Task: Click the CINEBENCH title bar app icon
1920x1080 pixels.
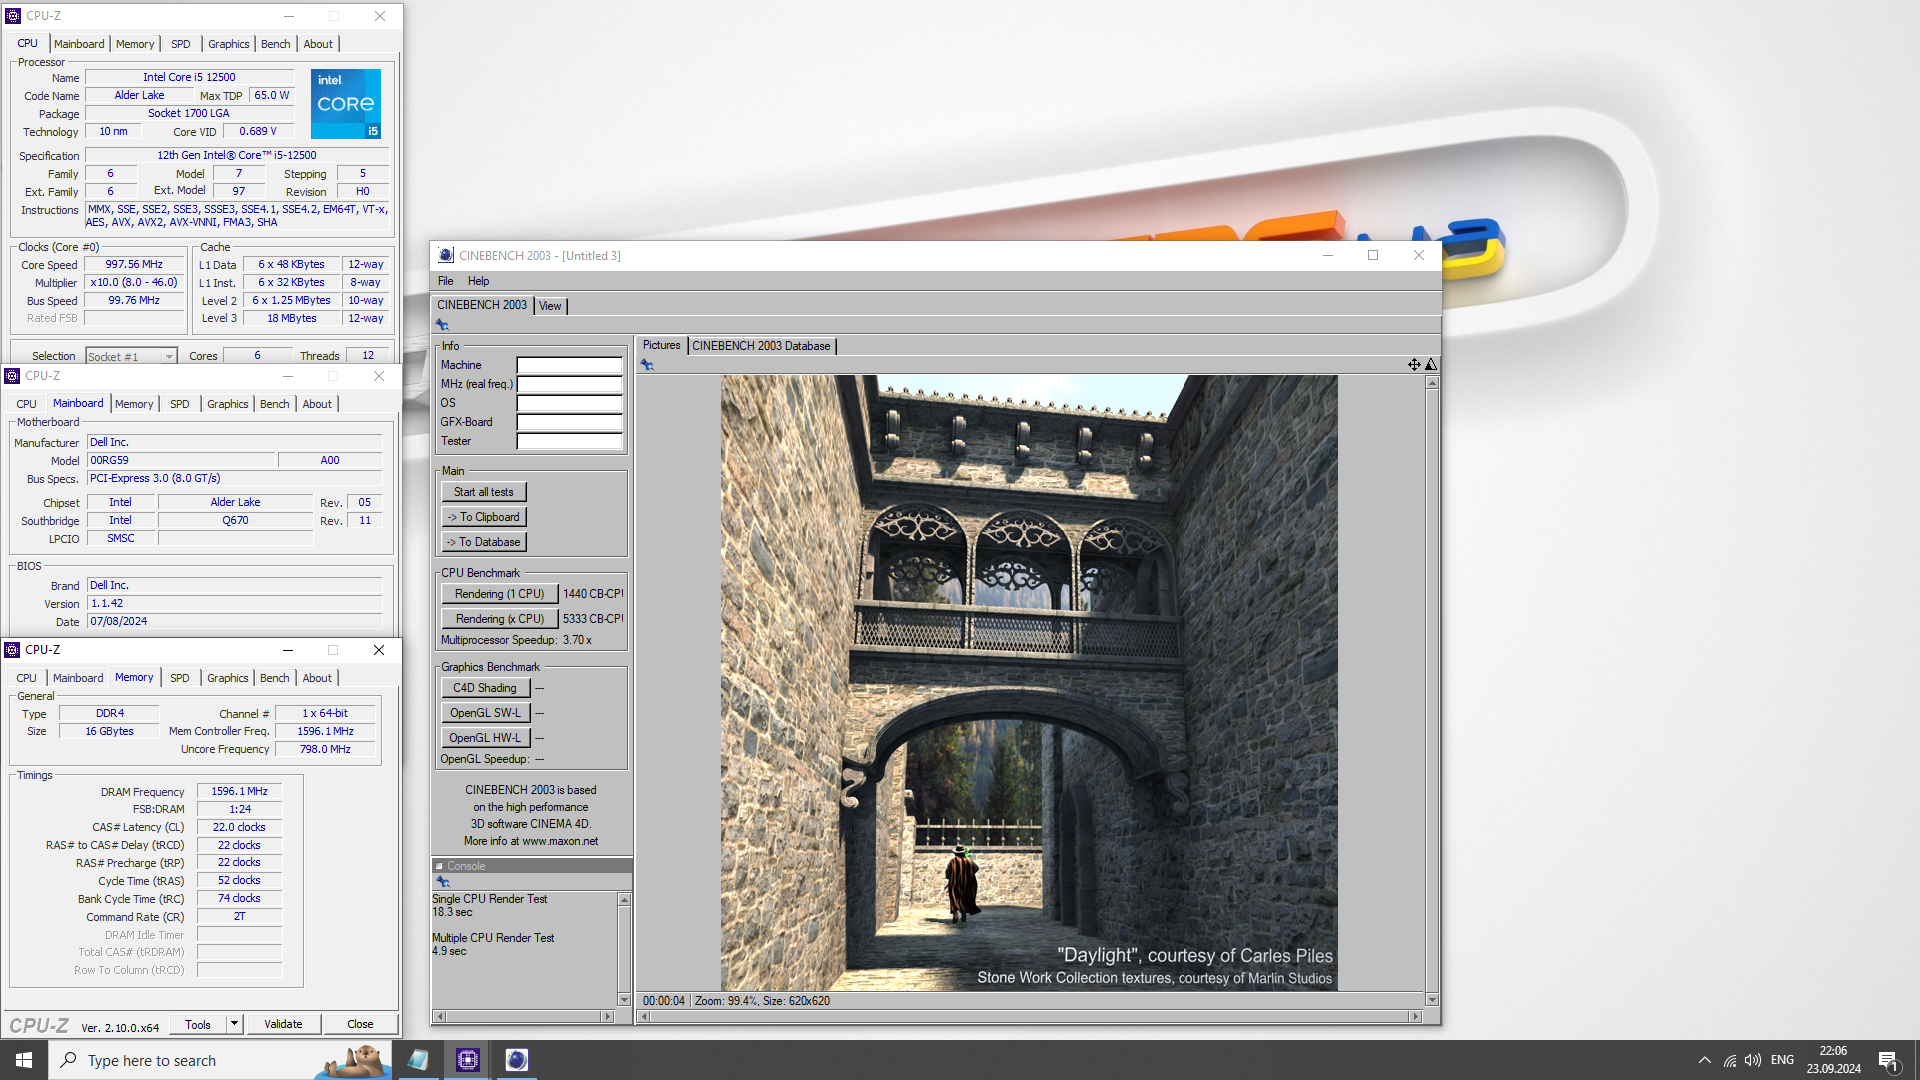Action: 446,256
